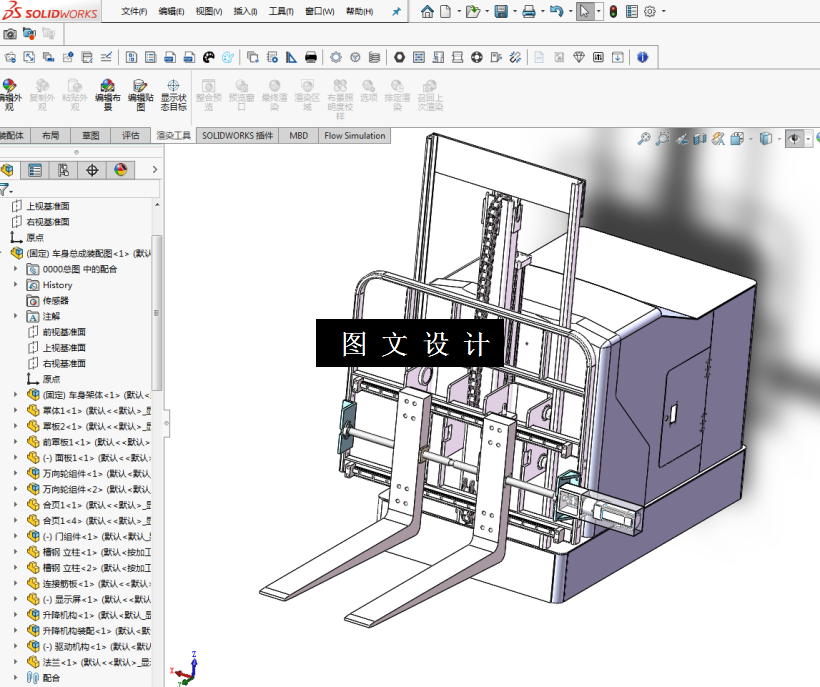Switch to the Flow Simulation tab
This screenshot has height=687, width=820.
coord(354,135)
